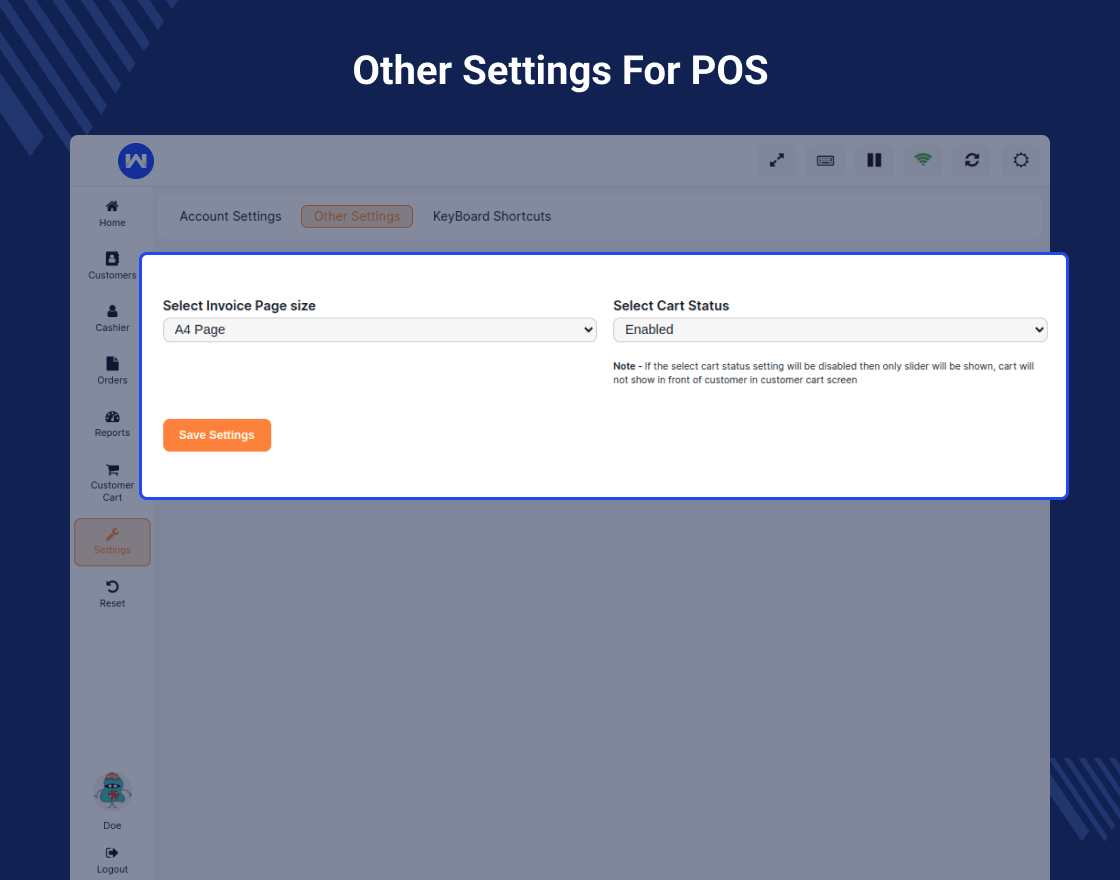Open the Select Cart Status dropdown

[x=830, y=329]
